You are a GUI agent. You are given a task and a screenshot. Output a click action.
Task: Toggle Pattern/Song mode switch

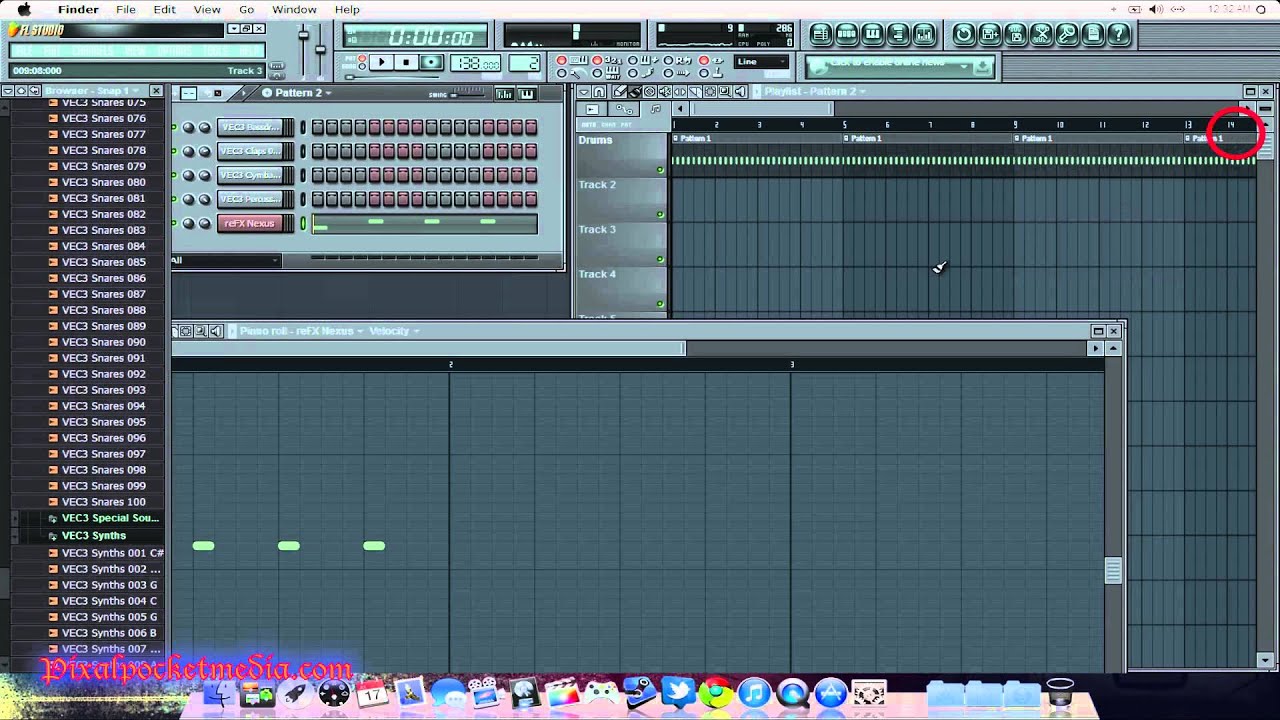pyautogui.click(x=362, y=62)
